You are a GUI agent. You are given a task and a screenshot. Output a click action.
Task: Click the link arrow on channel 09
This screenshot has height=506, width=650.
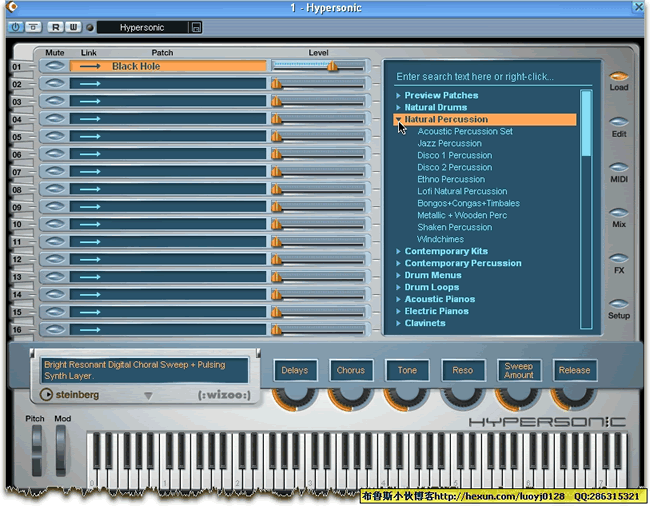tap(90, 207)
